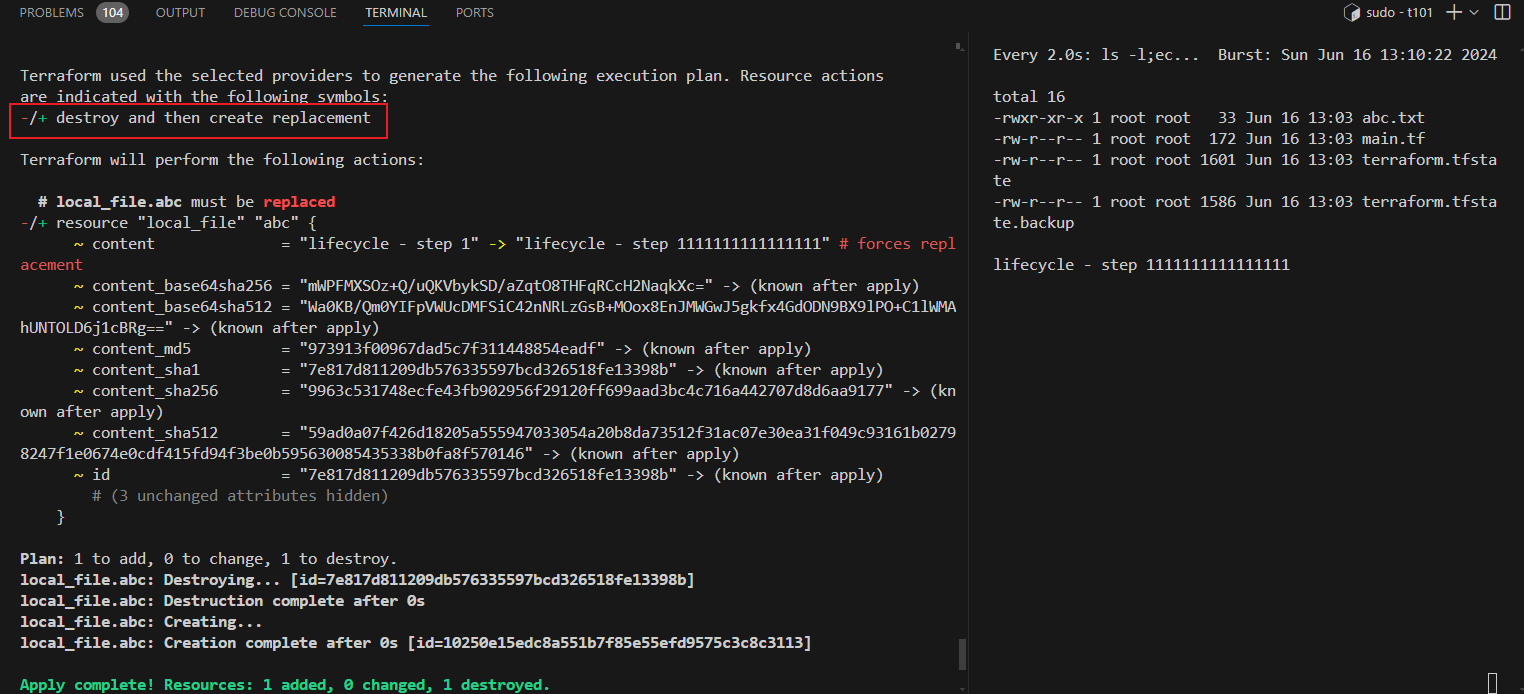
Task: Click the main.tf file listing row
Action: pos(1209,139)
